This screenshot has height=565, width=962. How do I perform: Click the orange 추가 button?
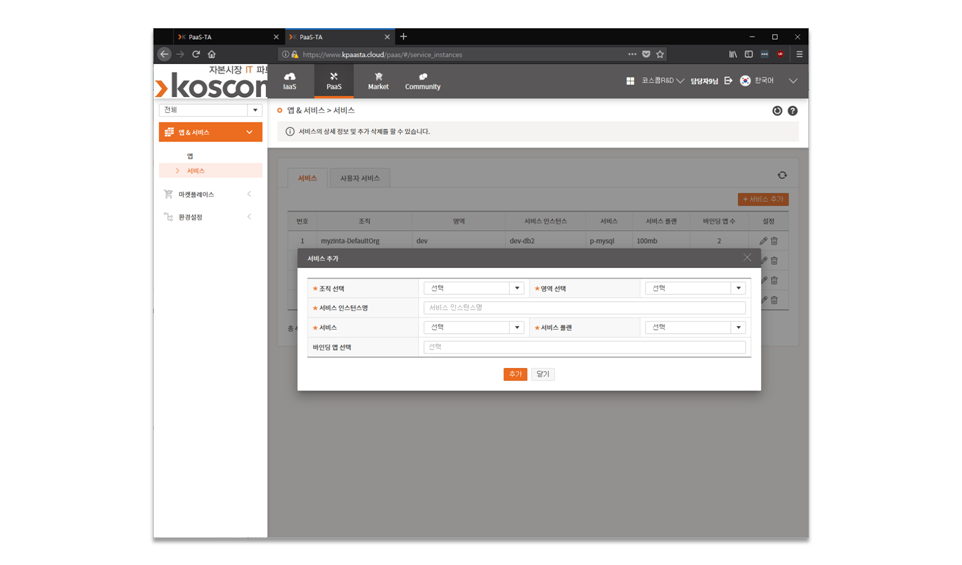(515, 374)
